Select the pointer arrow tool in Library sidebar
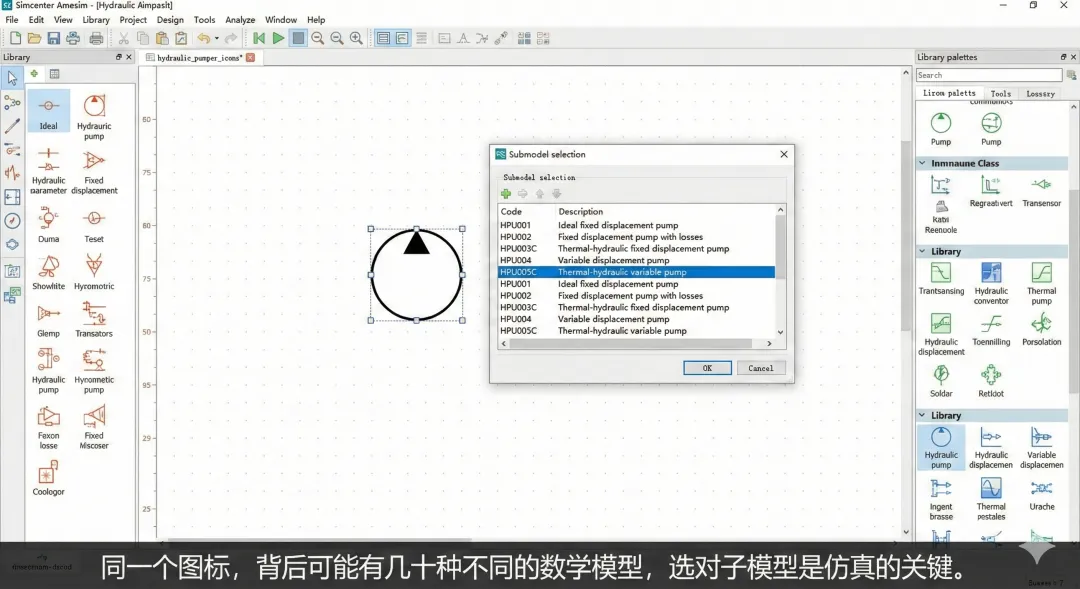 click(x=12, y=78)
